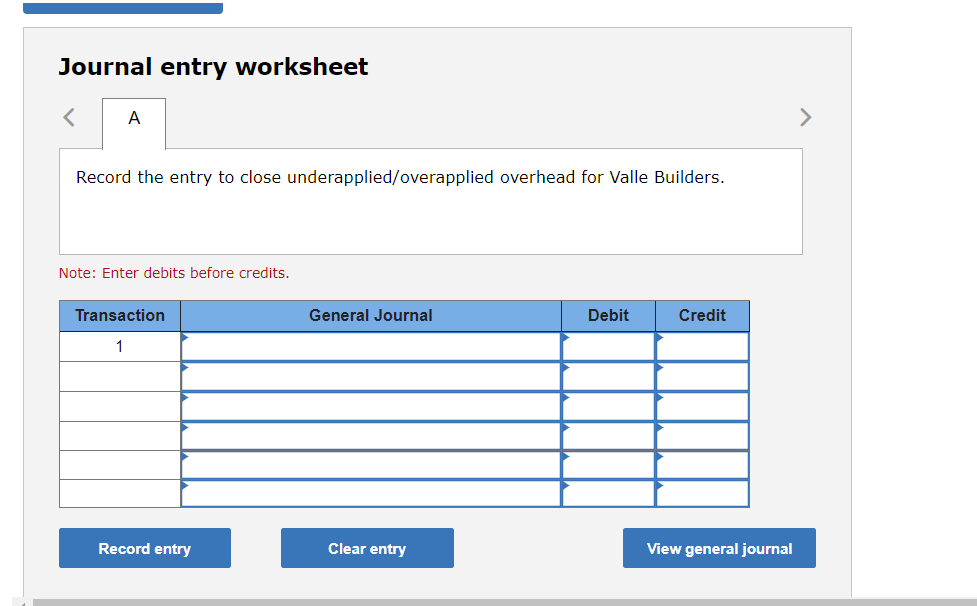Image resolution: width=977 pixels, height=606 pixels.
Task: Click the 'Note: Enter debits before credits.' text
Action: tap(174, 273)
